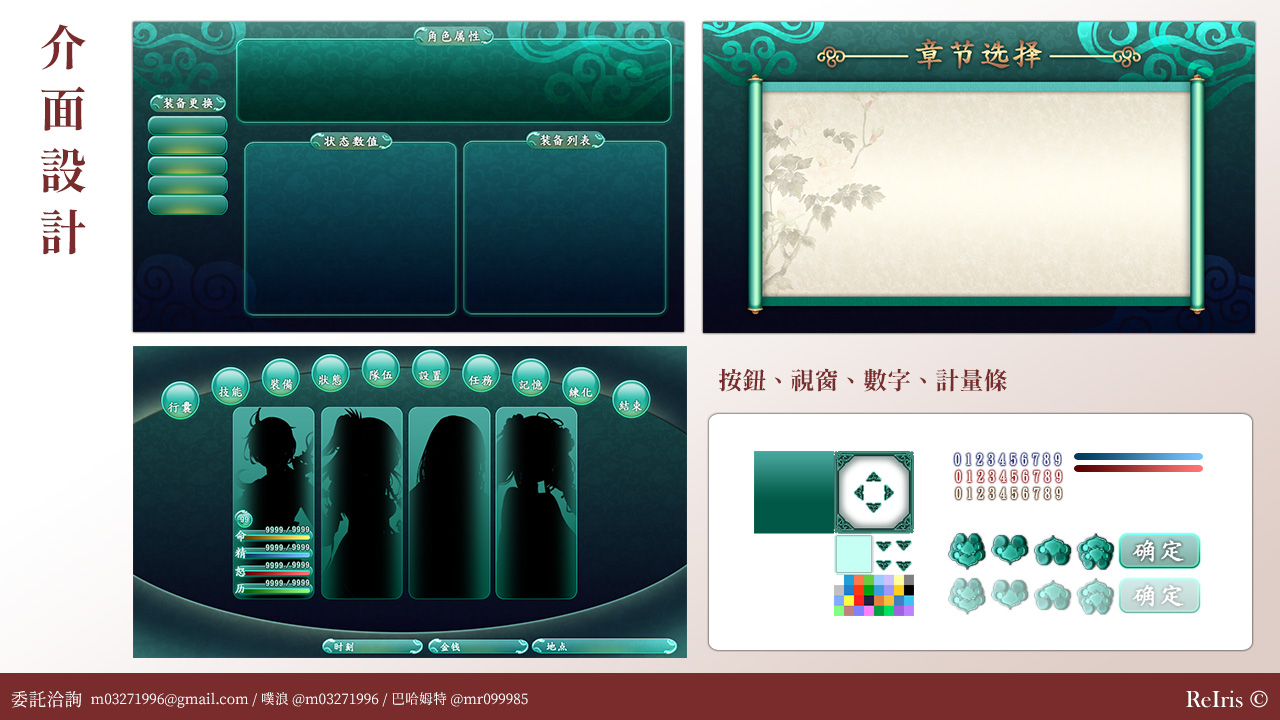Click the yellow 命 HP bar

279,538
